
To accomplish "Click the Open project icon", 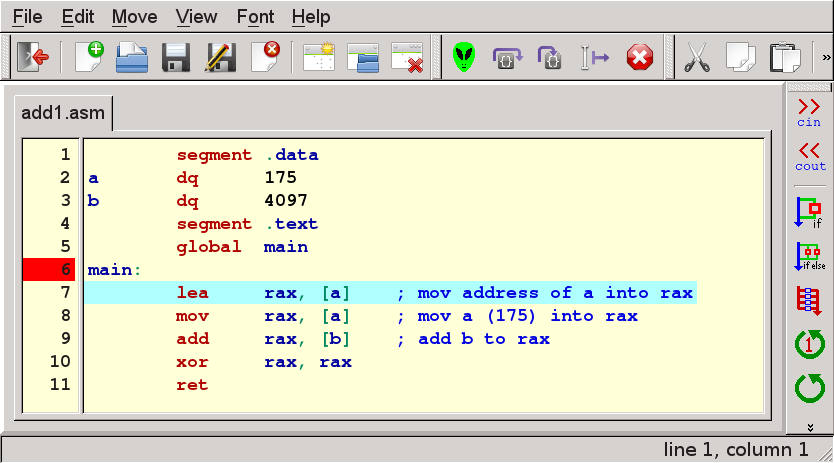I will (x=363, y=57).
